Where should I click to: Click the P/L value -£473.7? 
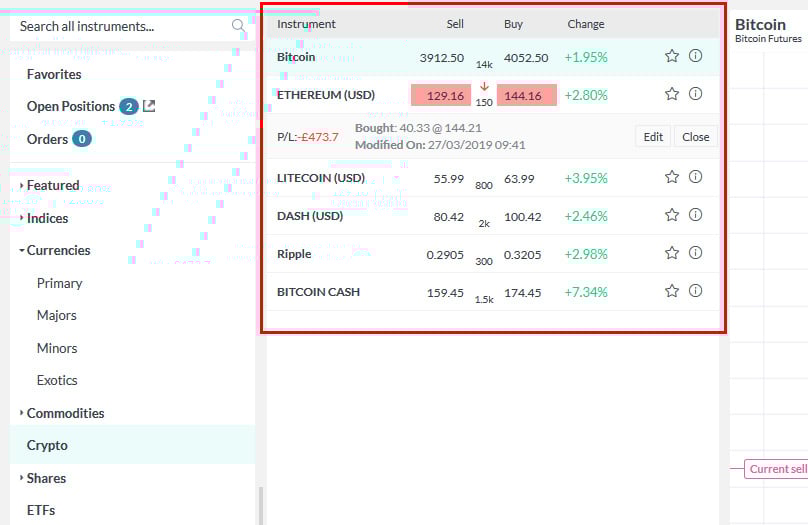point(318,137)
